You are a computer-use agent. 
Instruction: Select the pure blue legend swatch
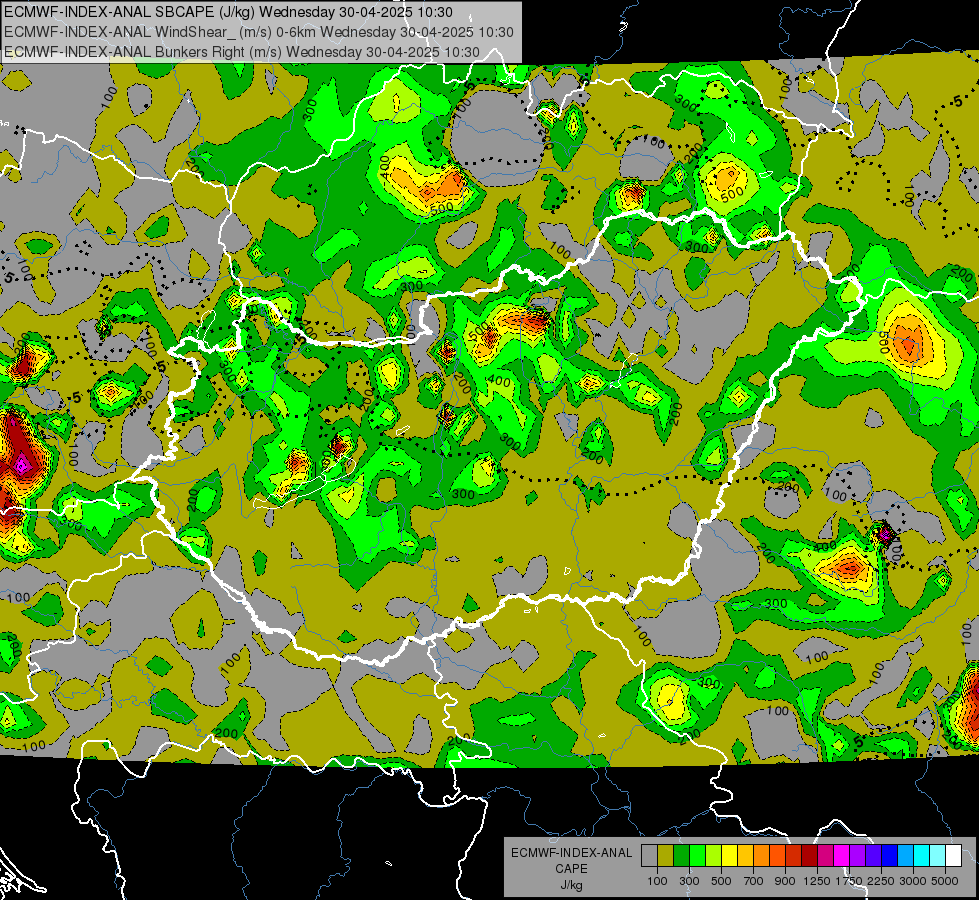(890, 855)
